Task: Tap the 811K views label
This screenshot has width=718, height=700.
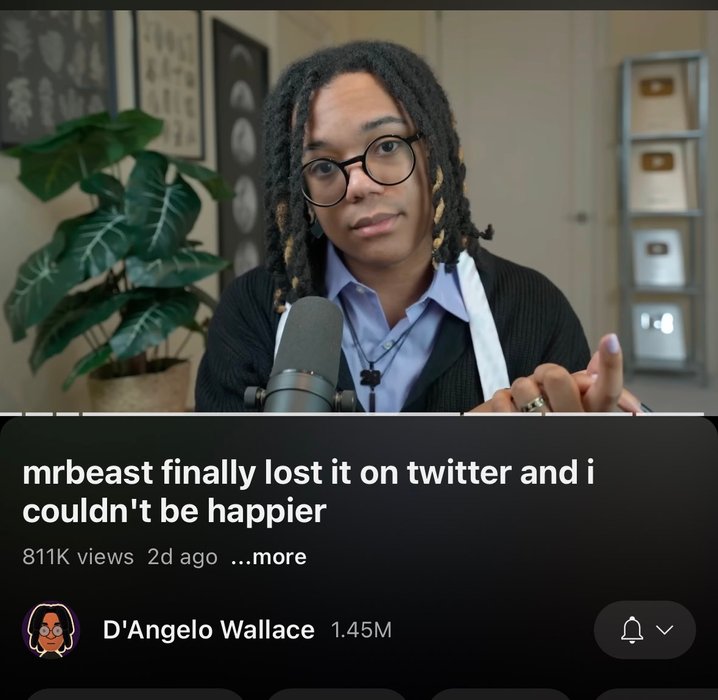Action: 78,557
